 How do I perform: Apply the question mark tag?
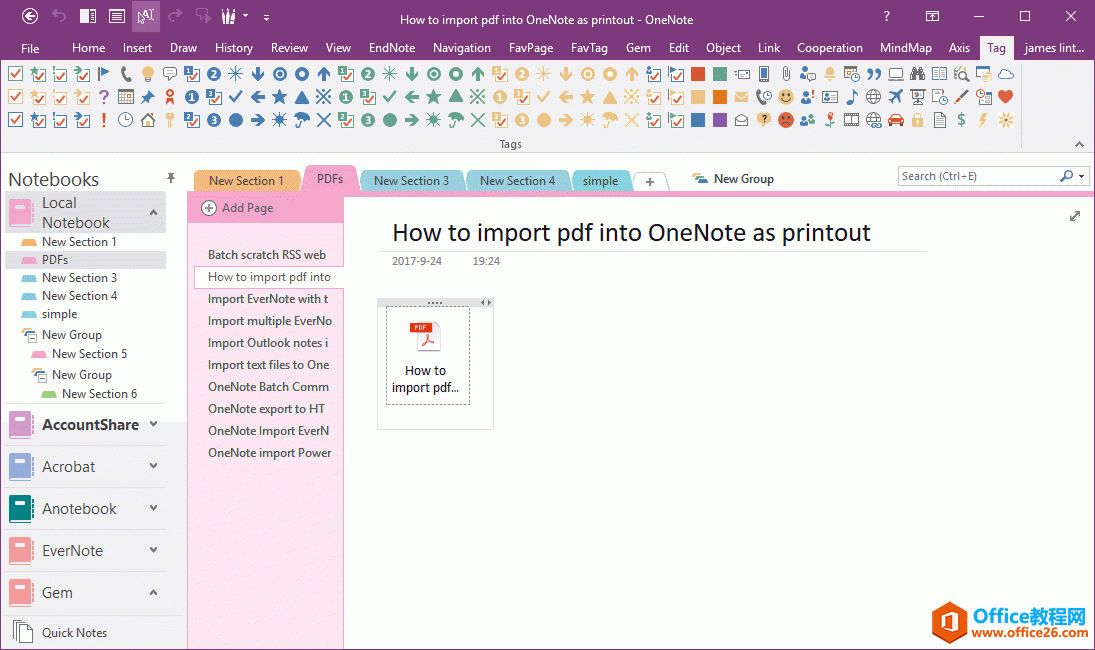[103, 97]
